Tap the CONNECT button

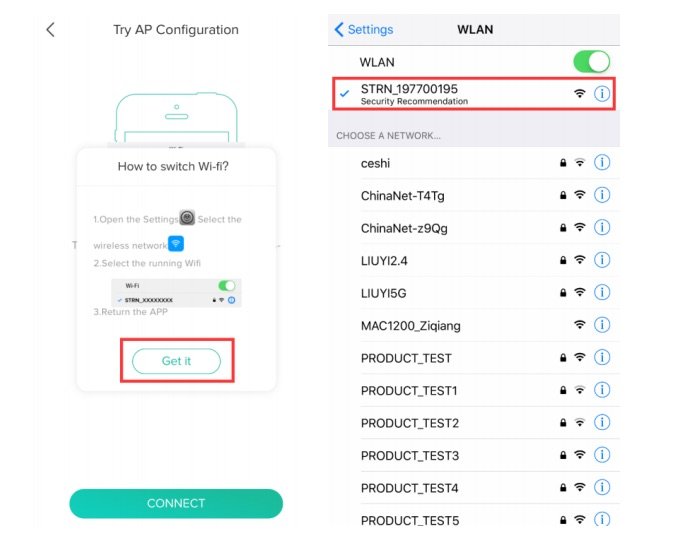(x=176, y=503)
